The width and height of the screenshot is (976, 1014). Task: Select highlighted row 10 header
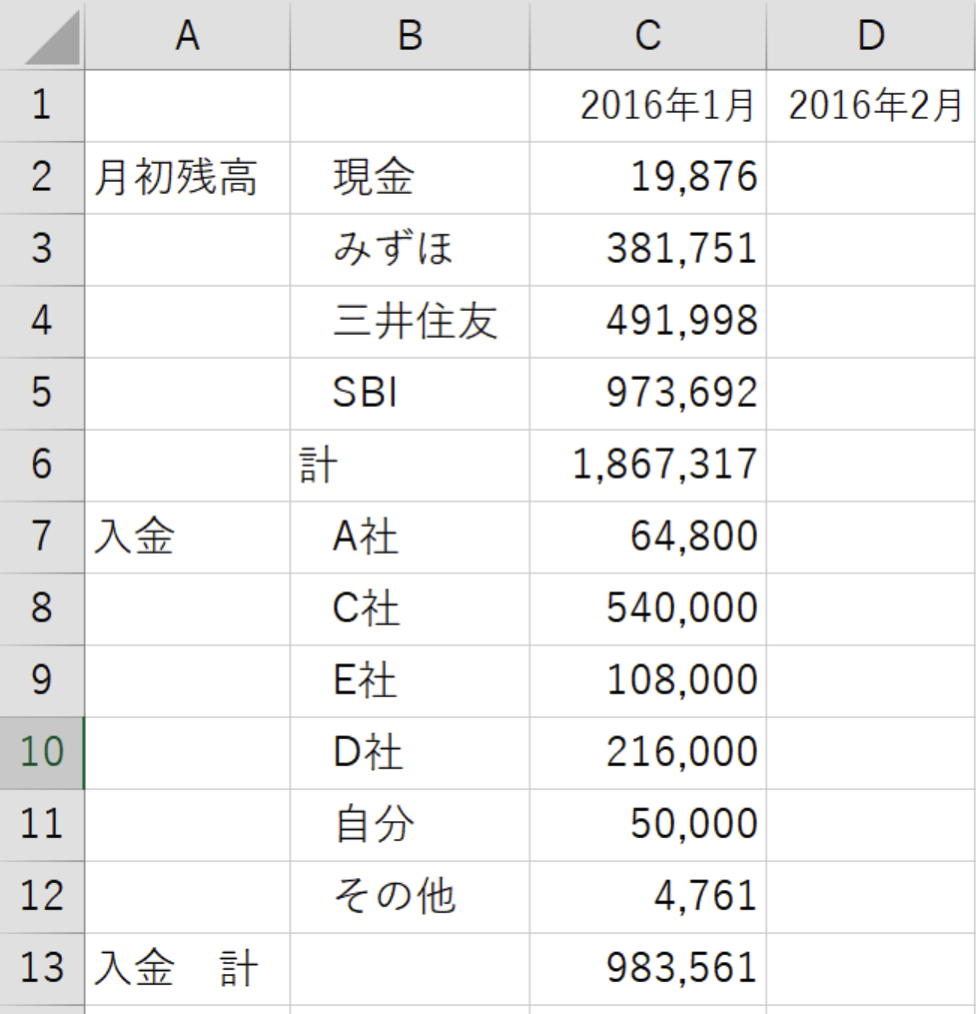[42, 753]
